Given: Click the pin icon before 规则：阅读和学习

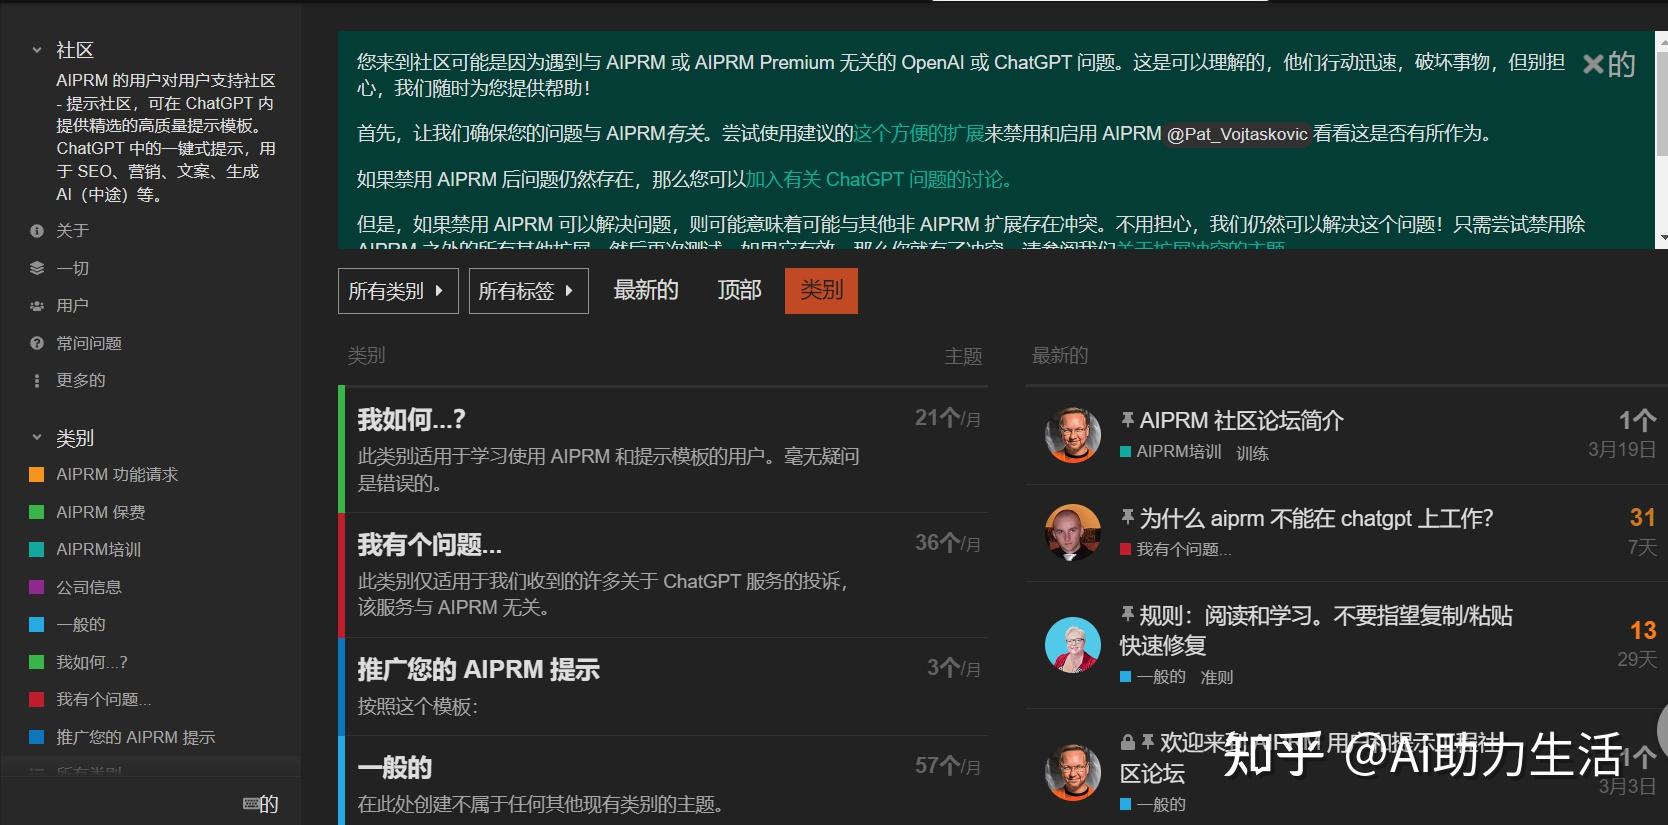Looking at the screenshot, I should 1127,614.
